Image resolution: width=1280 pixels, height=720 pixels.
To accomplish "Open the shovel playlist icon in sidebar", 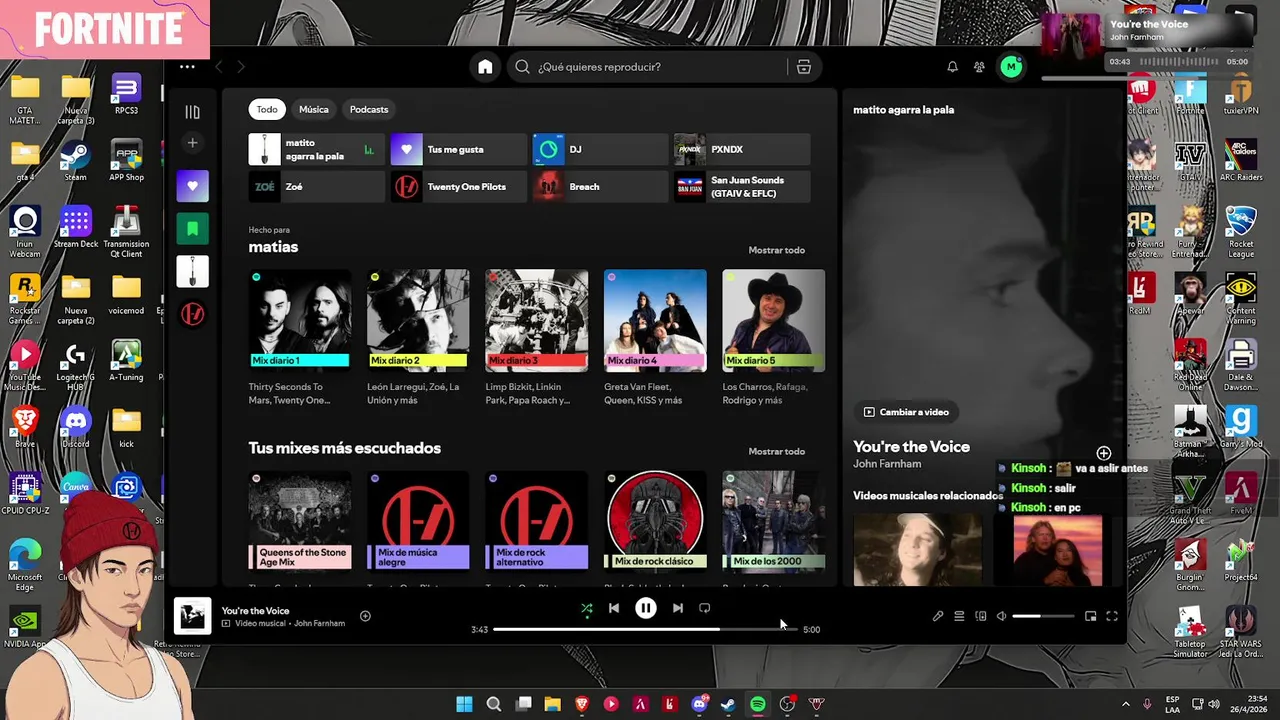I will (193, 271).
